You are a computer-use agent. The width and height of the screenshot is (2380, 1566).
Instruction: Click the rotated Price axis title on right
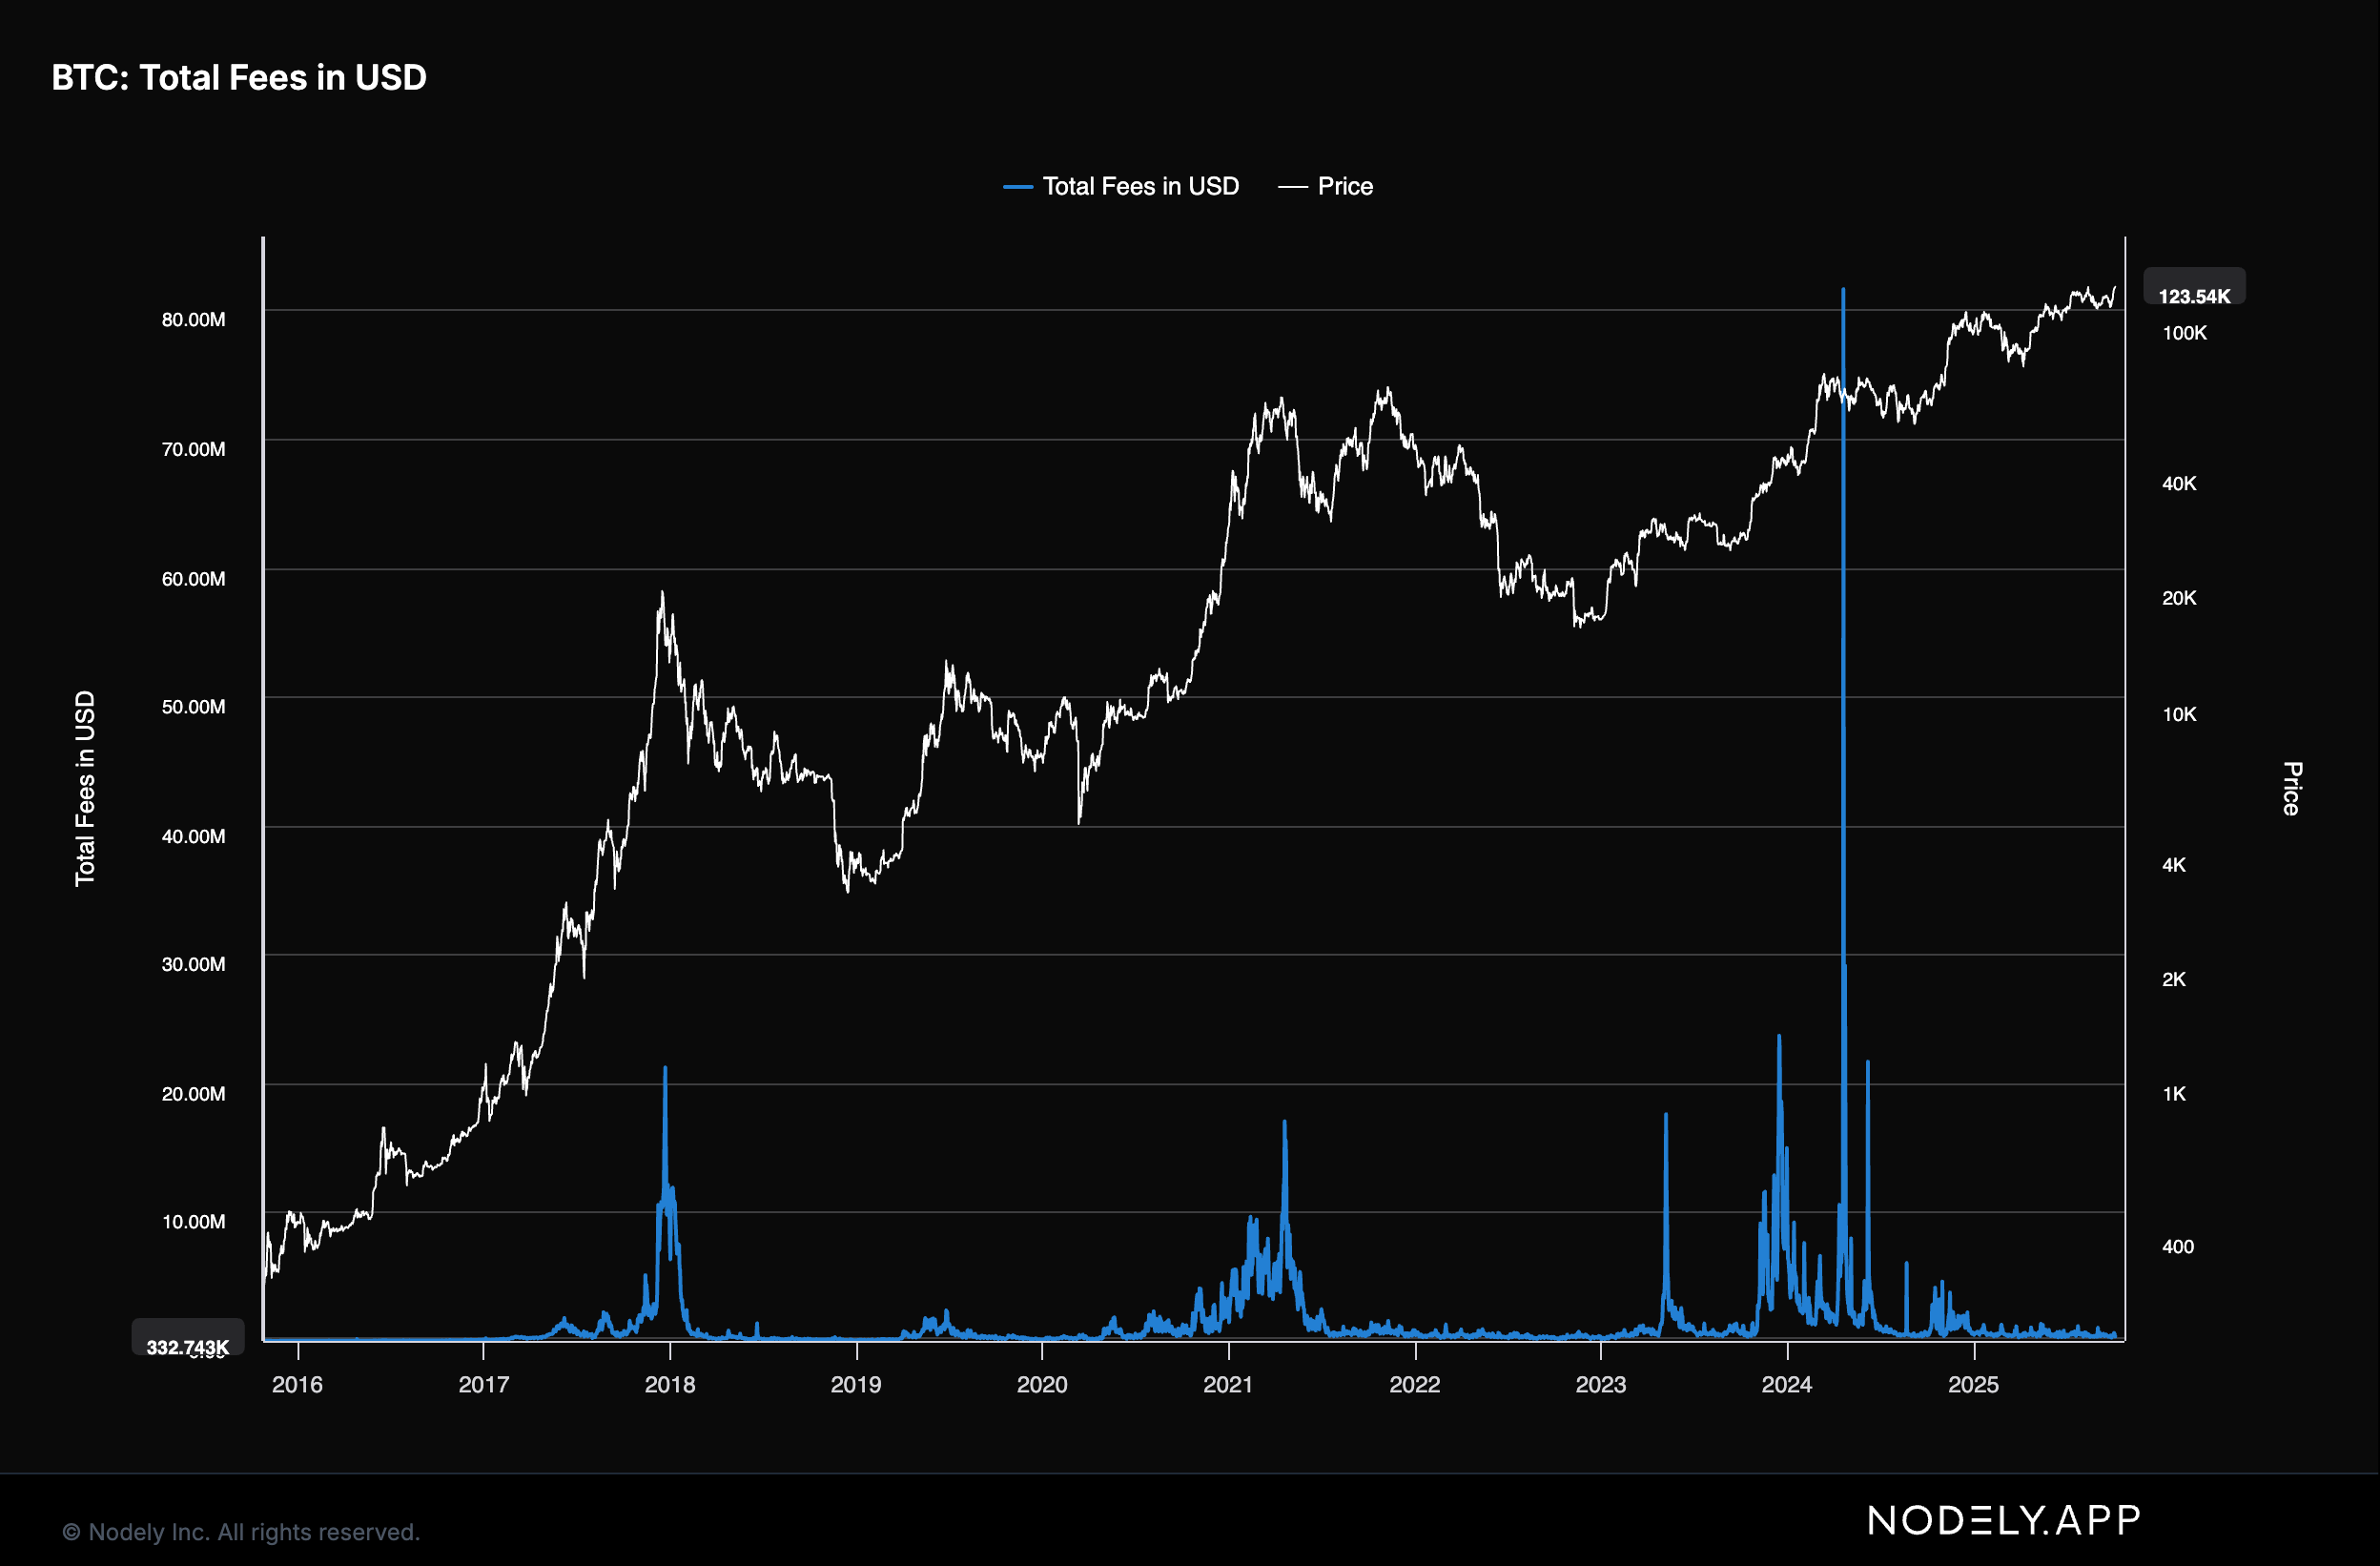pyautogui.click(x=2292, y=788)
